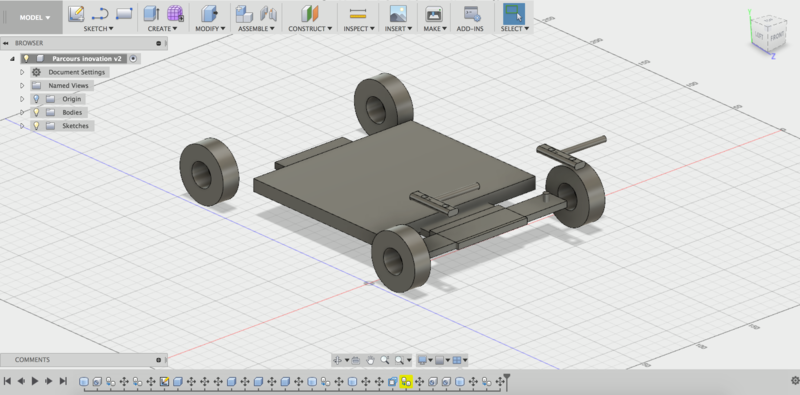The width and height of the screenshot is (800, 395).
Task: Click the FRONT face of view cube
Action: coord(776,36)
